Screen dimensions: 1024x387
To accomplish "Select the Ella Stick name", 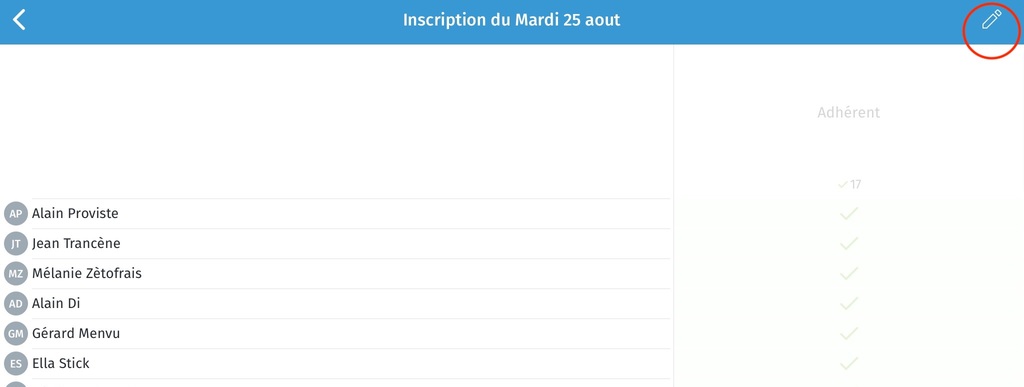I will coord(61,364).
